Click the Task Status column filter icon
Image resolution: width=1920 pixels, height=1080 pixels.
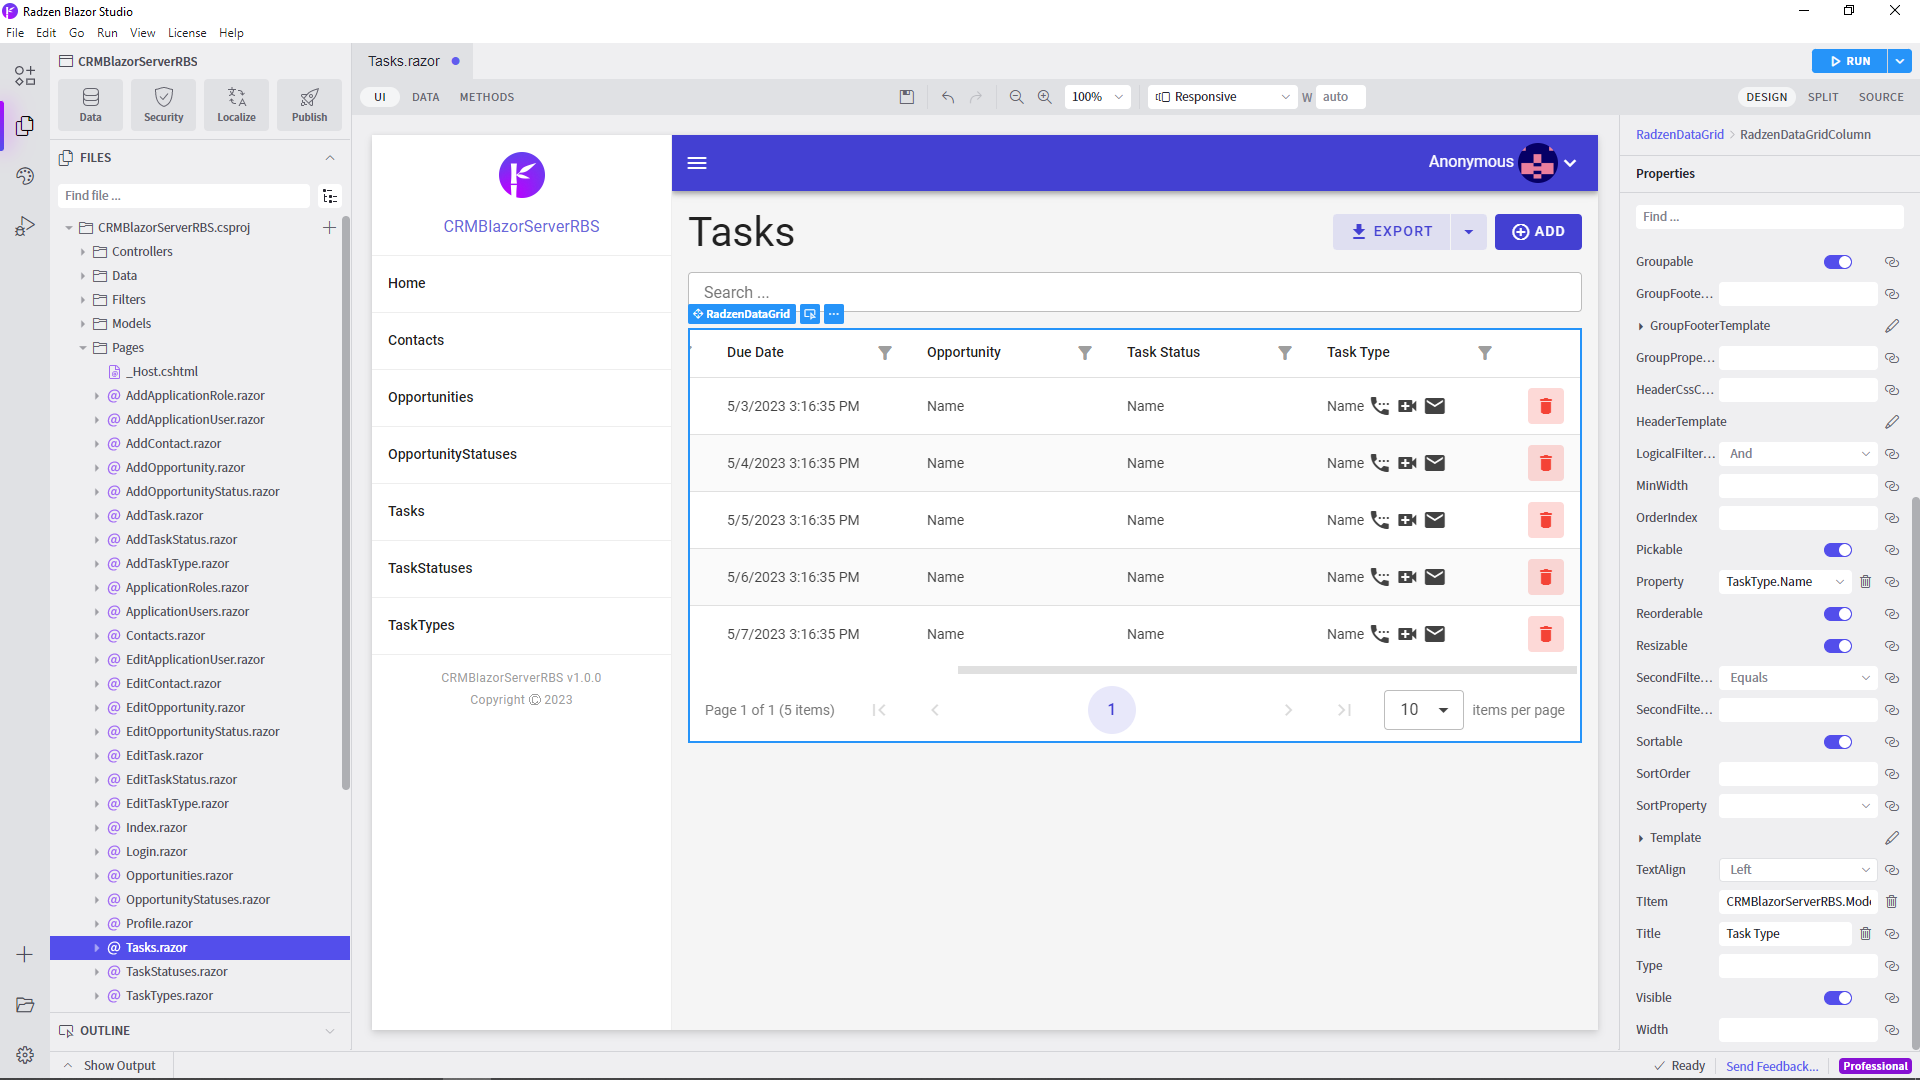click(x=1285, y=353)
